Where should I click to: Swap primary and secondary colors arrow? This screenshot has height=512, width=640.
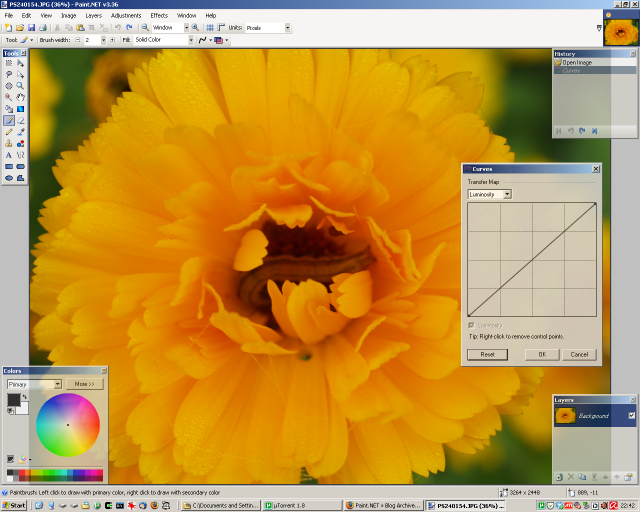tap(25, 397)
